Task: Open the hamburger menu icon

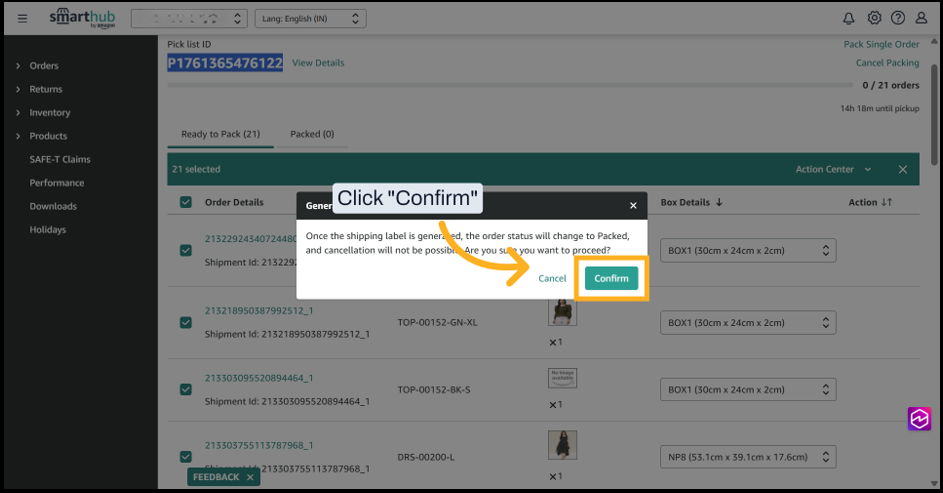Action: pos(22,18)
